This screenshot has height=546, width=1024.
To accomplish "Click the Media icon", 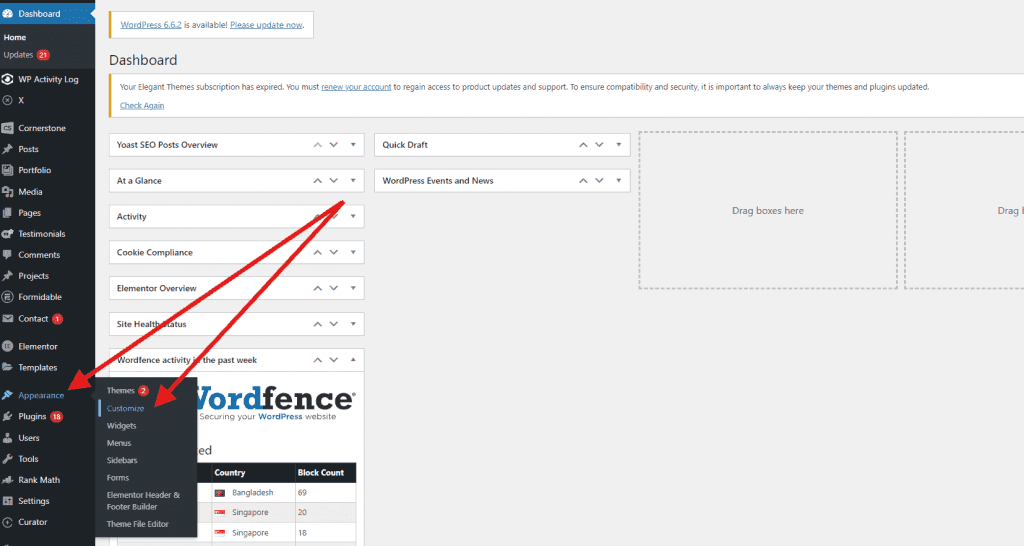I will pos(7,192).
